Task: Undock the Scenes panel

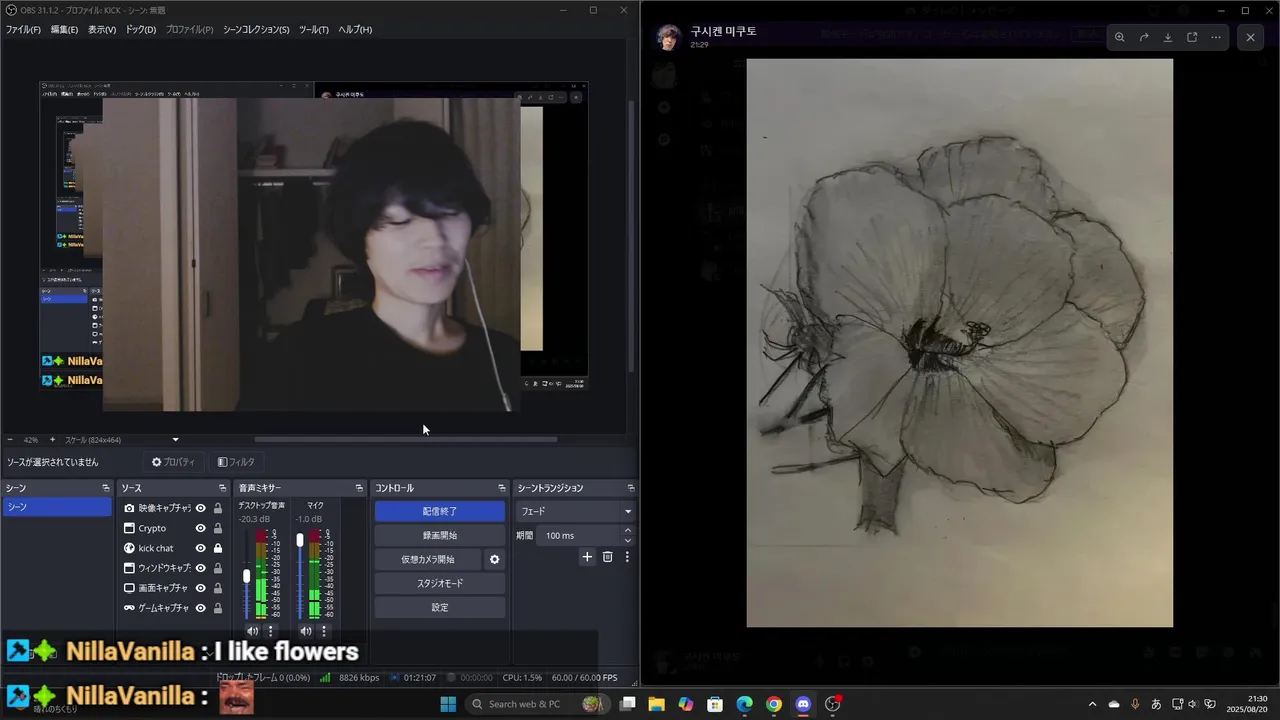Action: click(x=105, y=488)
